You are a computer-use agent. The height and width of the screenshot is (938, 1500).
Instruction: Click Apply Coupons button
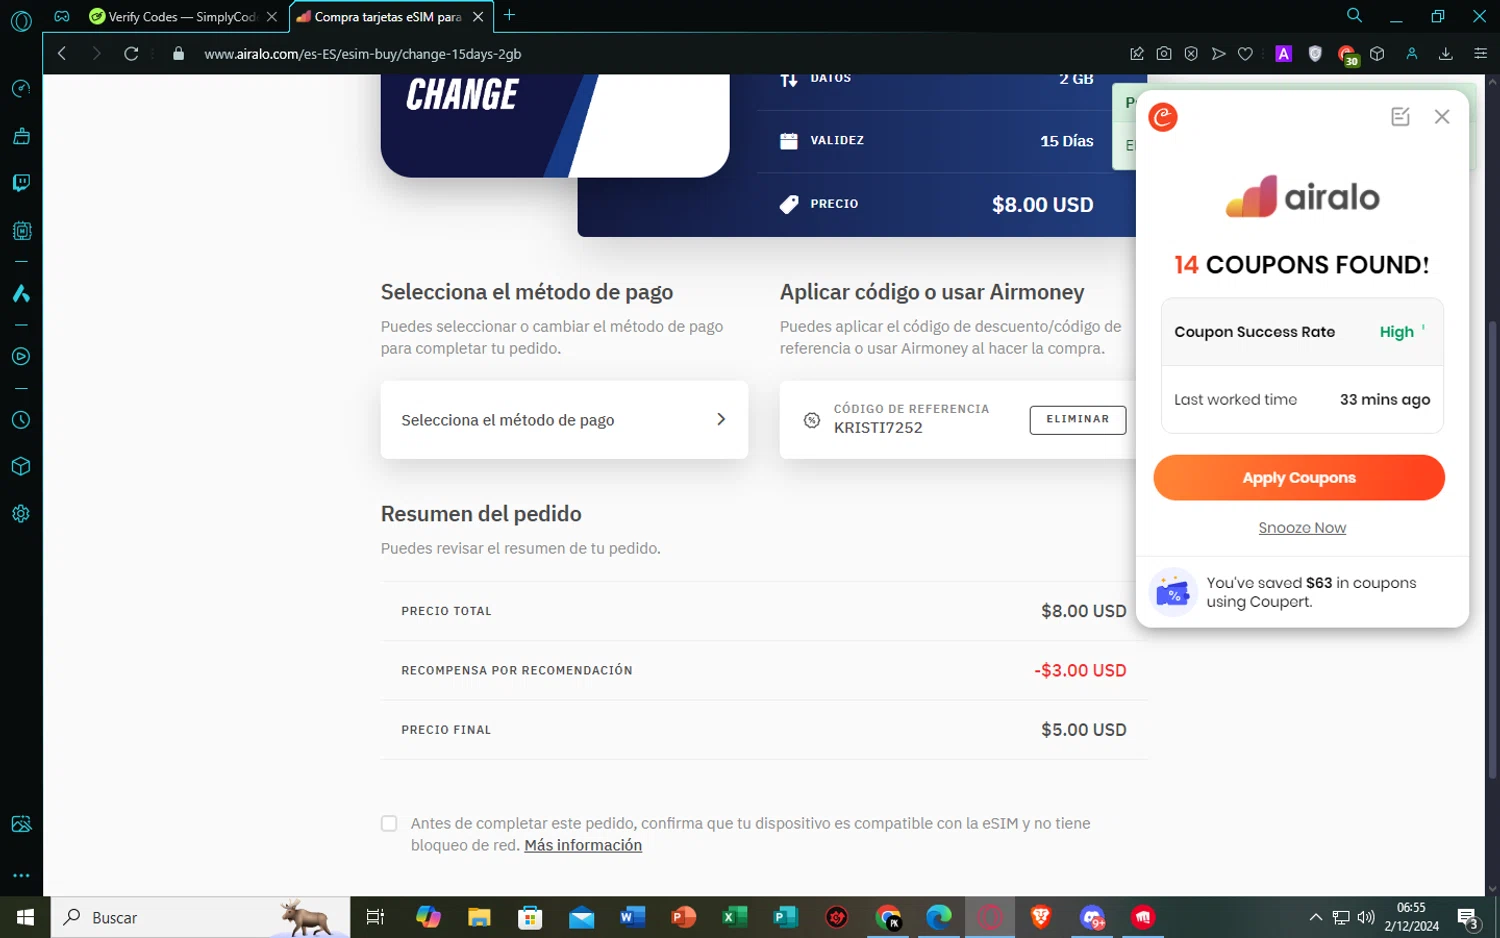(x=1299, y=478)
